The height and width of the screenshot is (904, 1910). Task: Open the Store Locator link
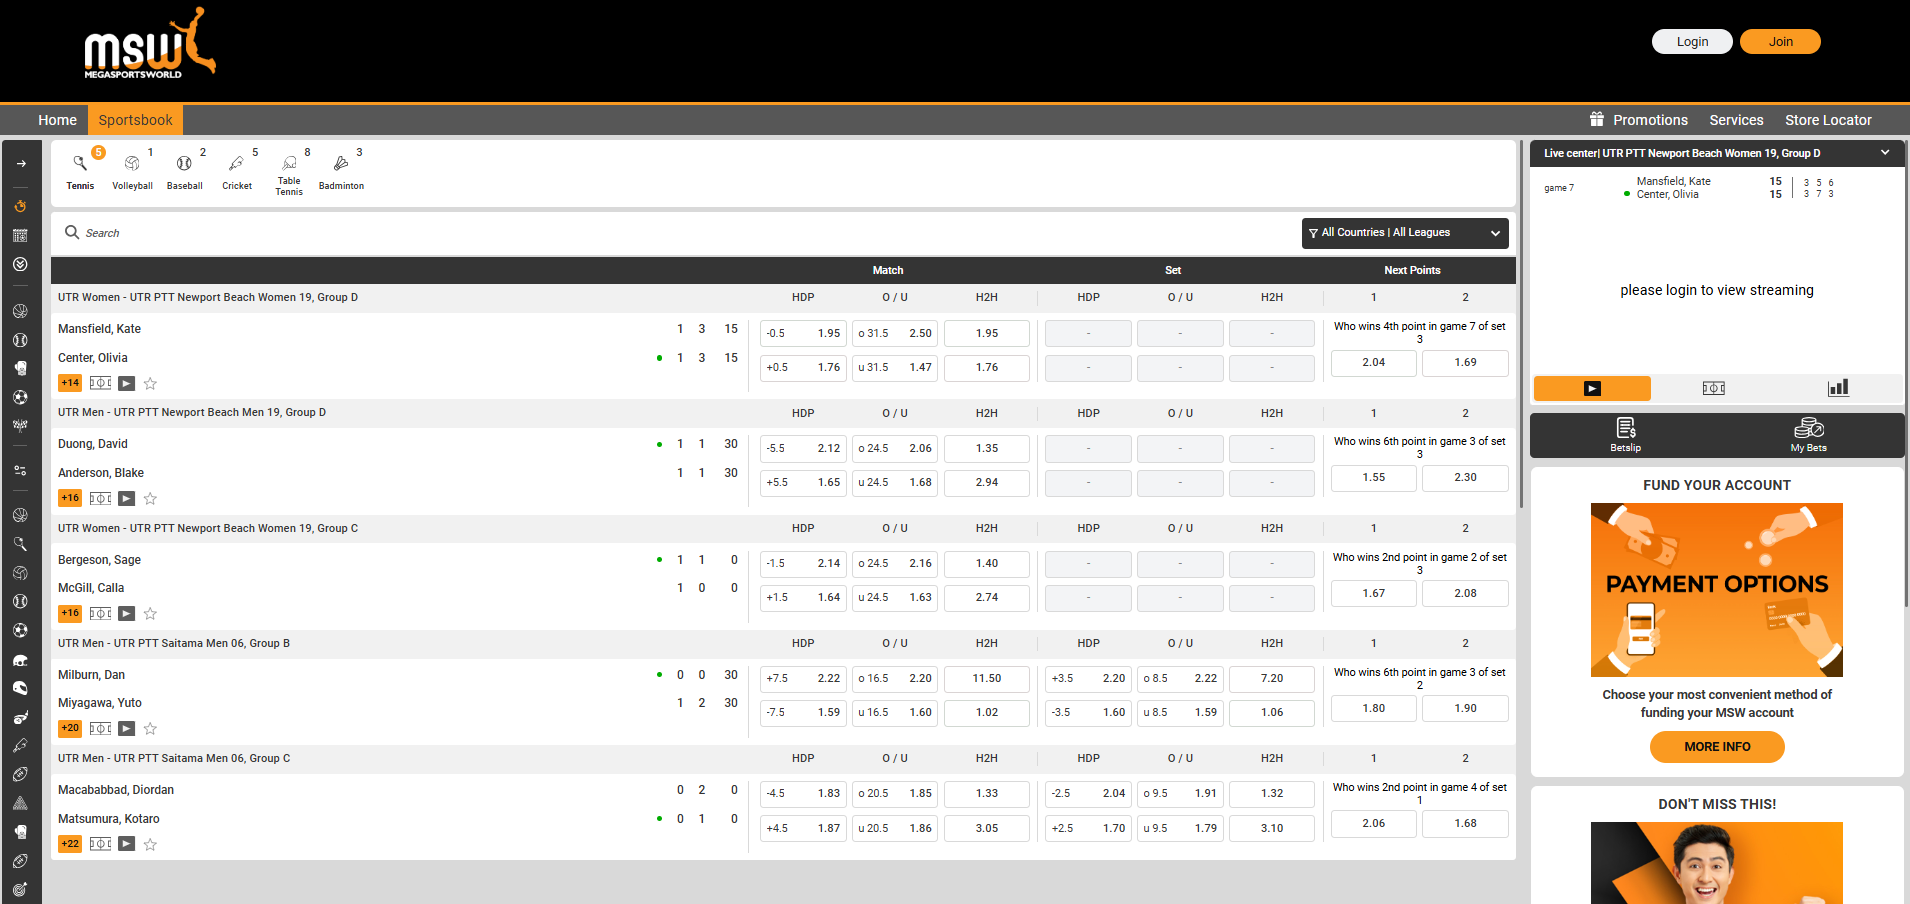tap(1828, 120)
